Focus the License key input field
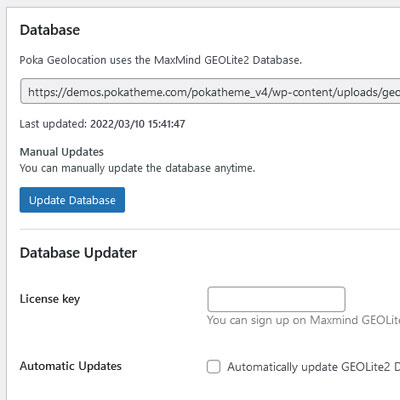 coord(276,299)
